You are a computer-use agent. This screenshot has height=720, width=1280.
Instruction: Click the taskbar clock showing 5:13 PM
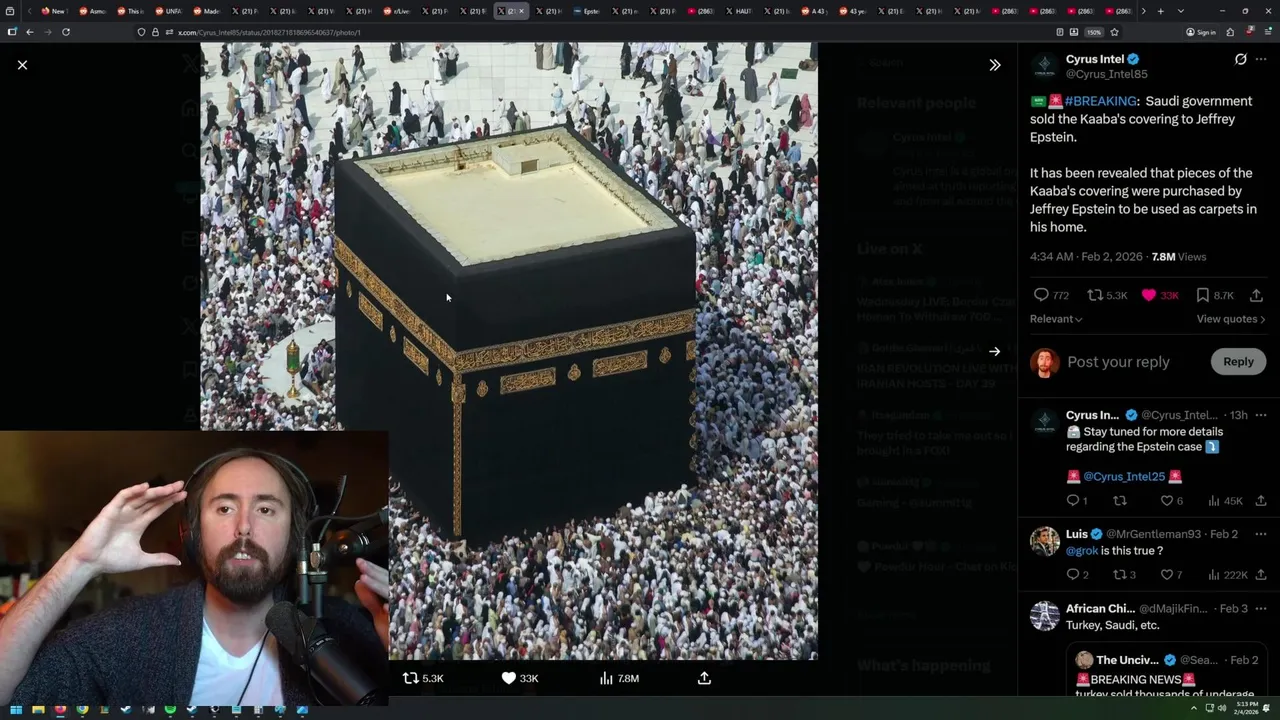(1245, 709)
